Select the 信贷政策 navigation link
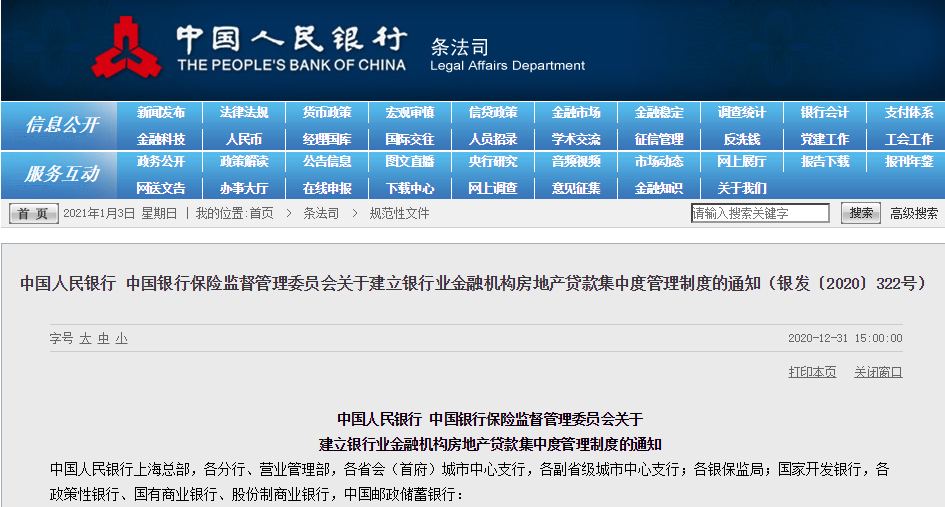 point(493,113)
